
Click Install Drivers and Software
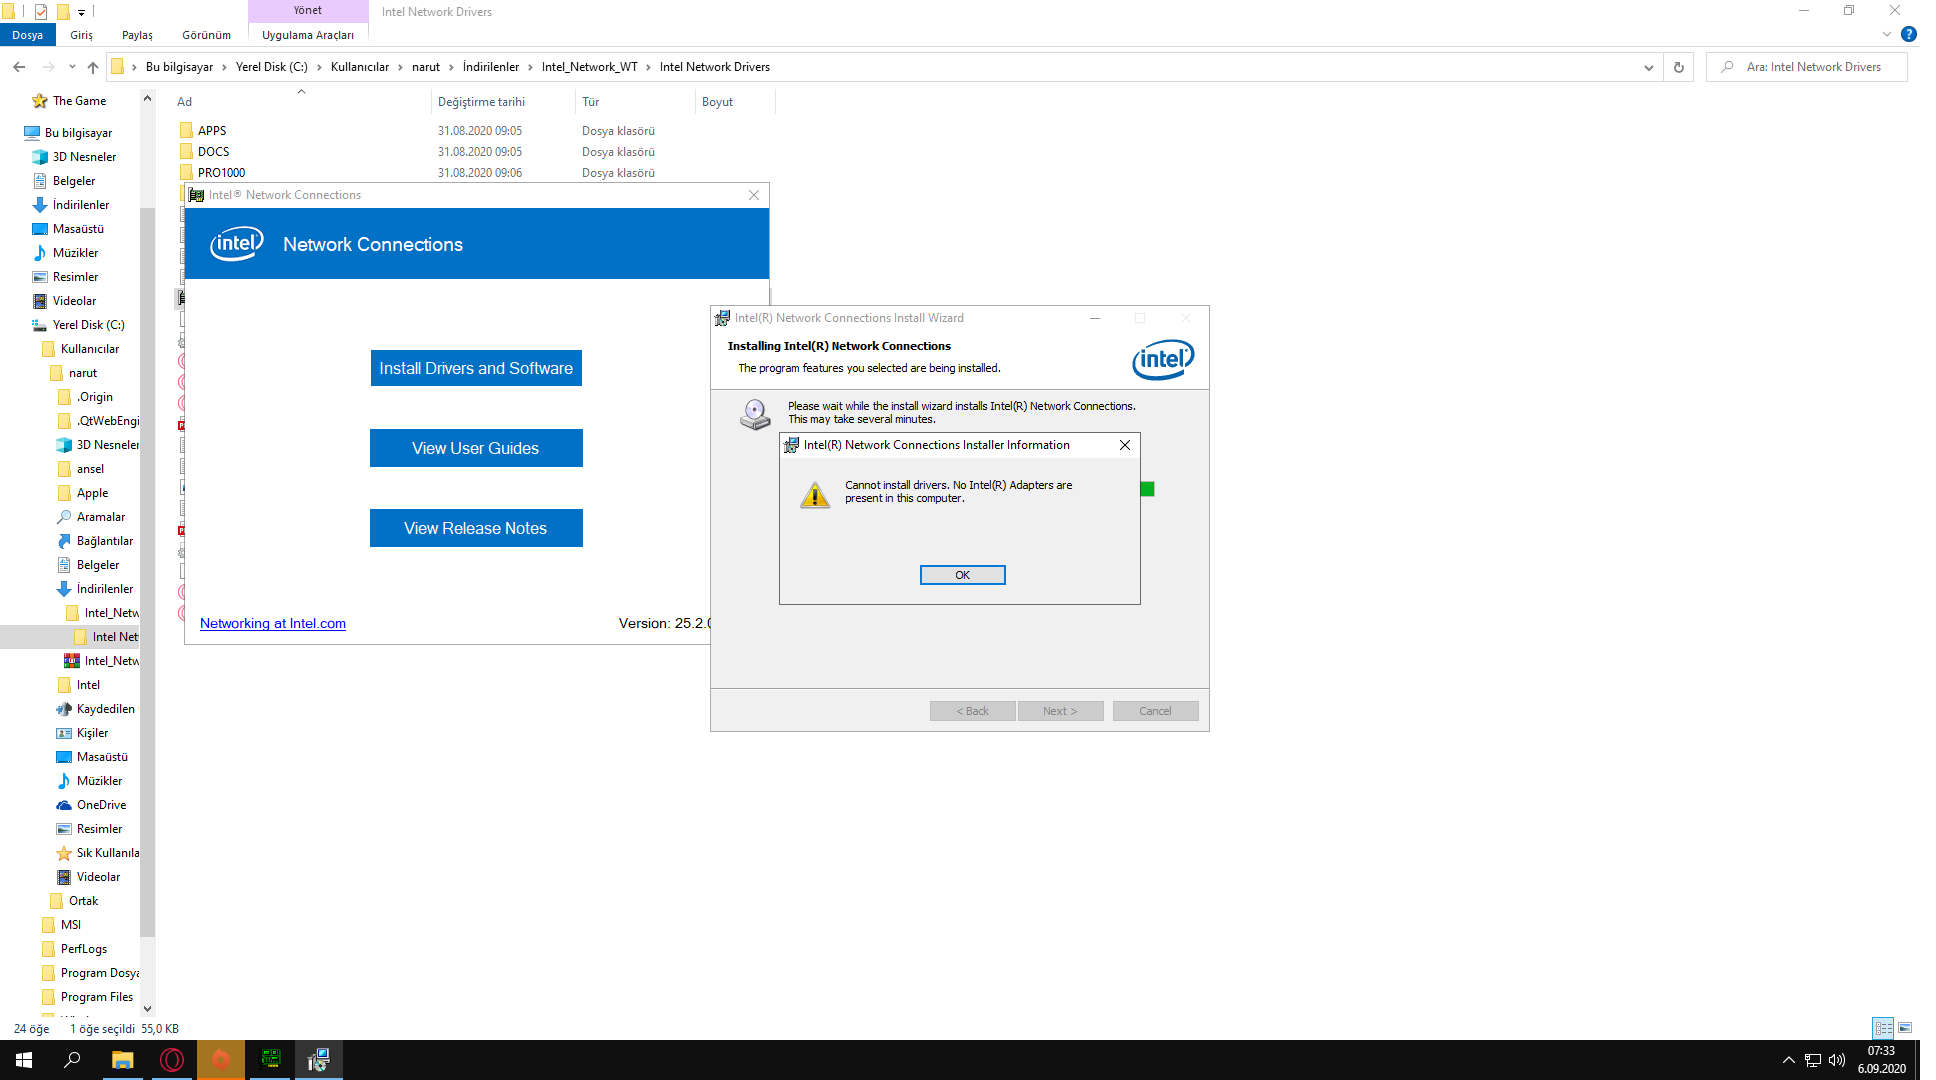(x=476, y=368)
